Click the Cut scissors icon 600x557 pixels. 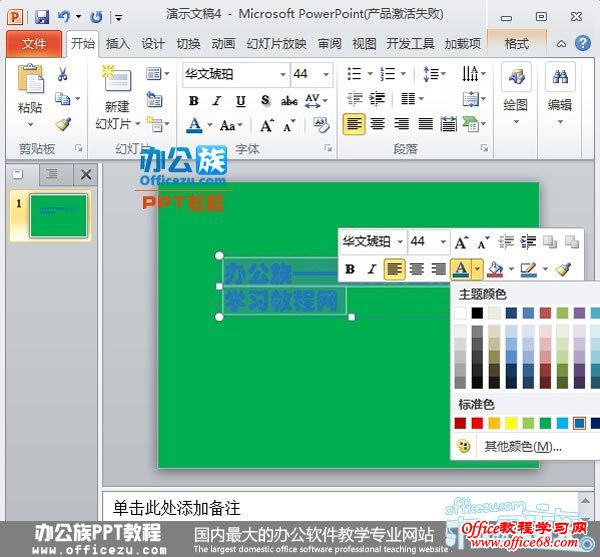coord(62,75)
